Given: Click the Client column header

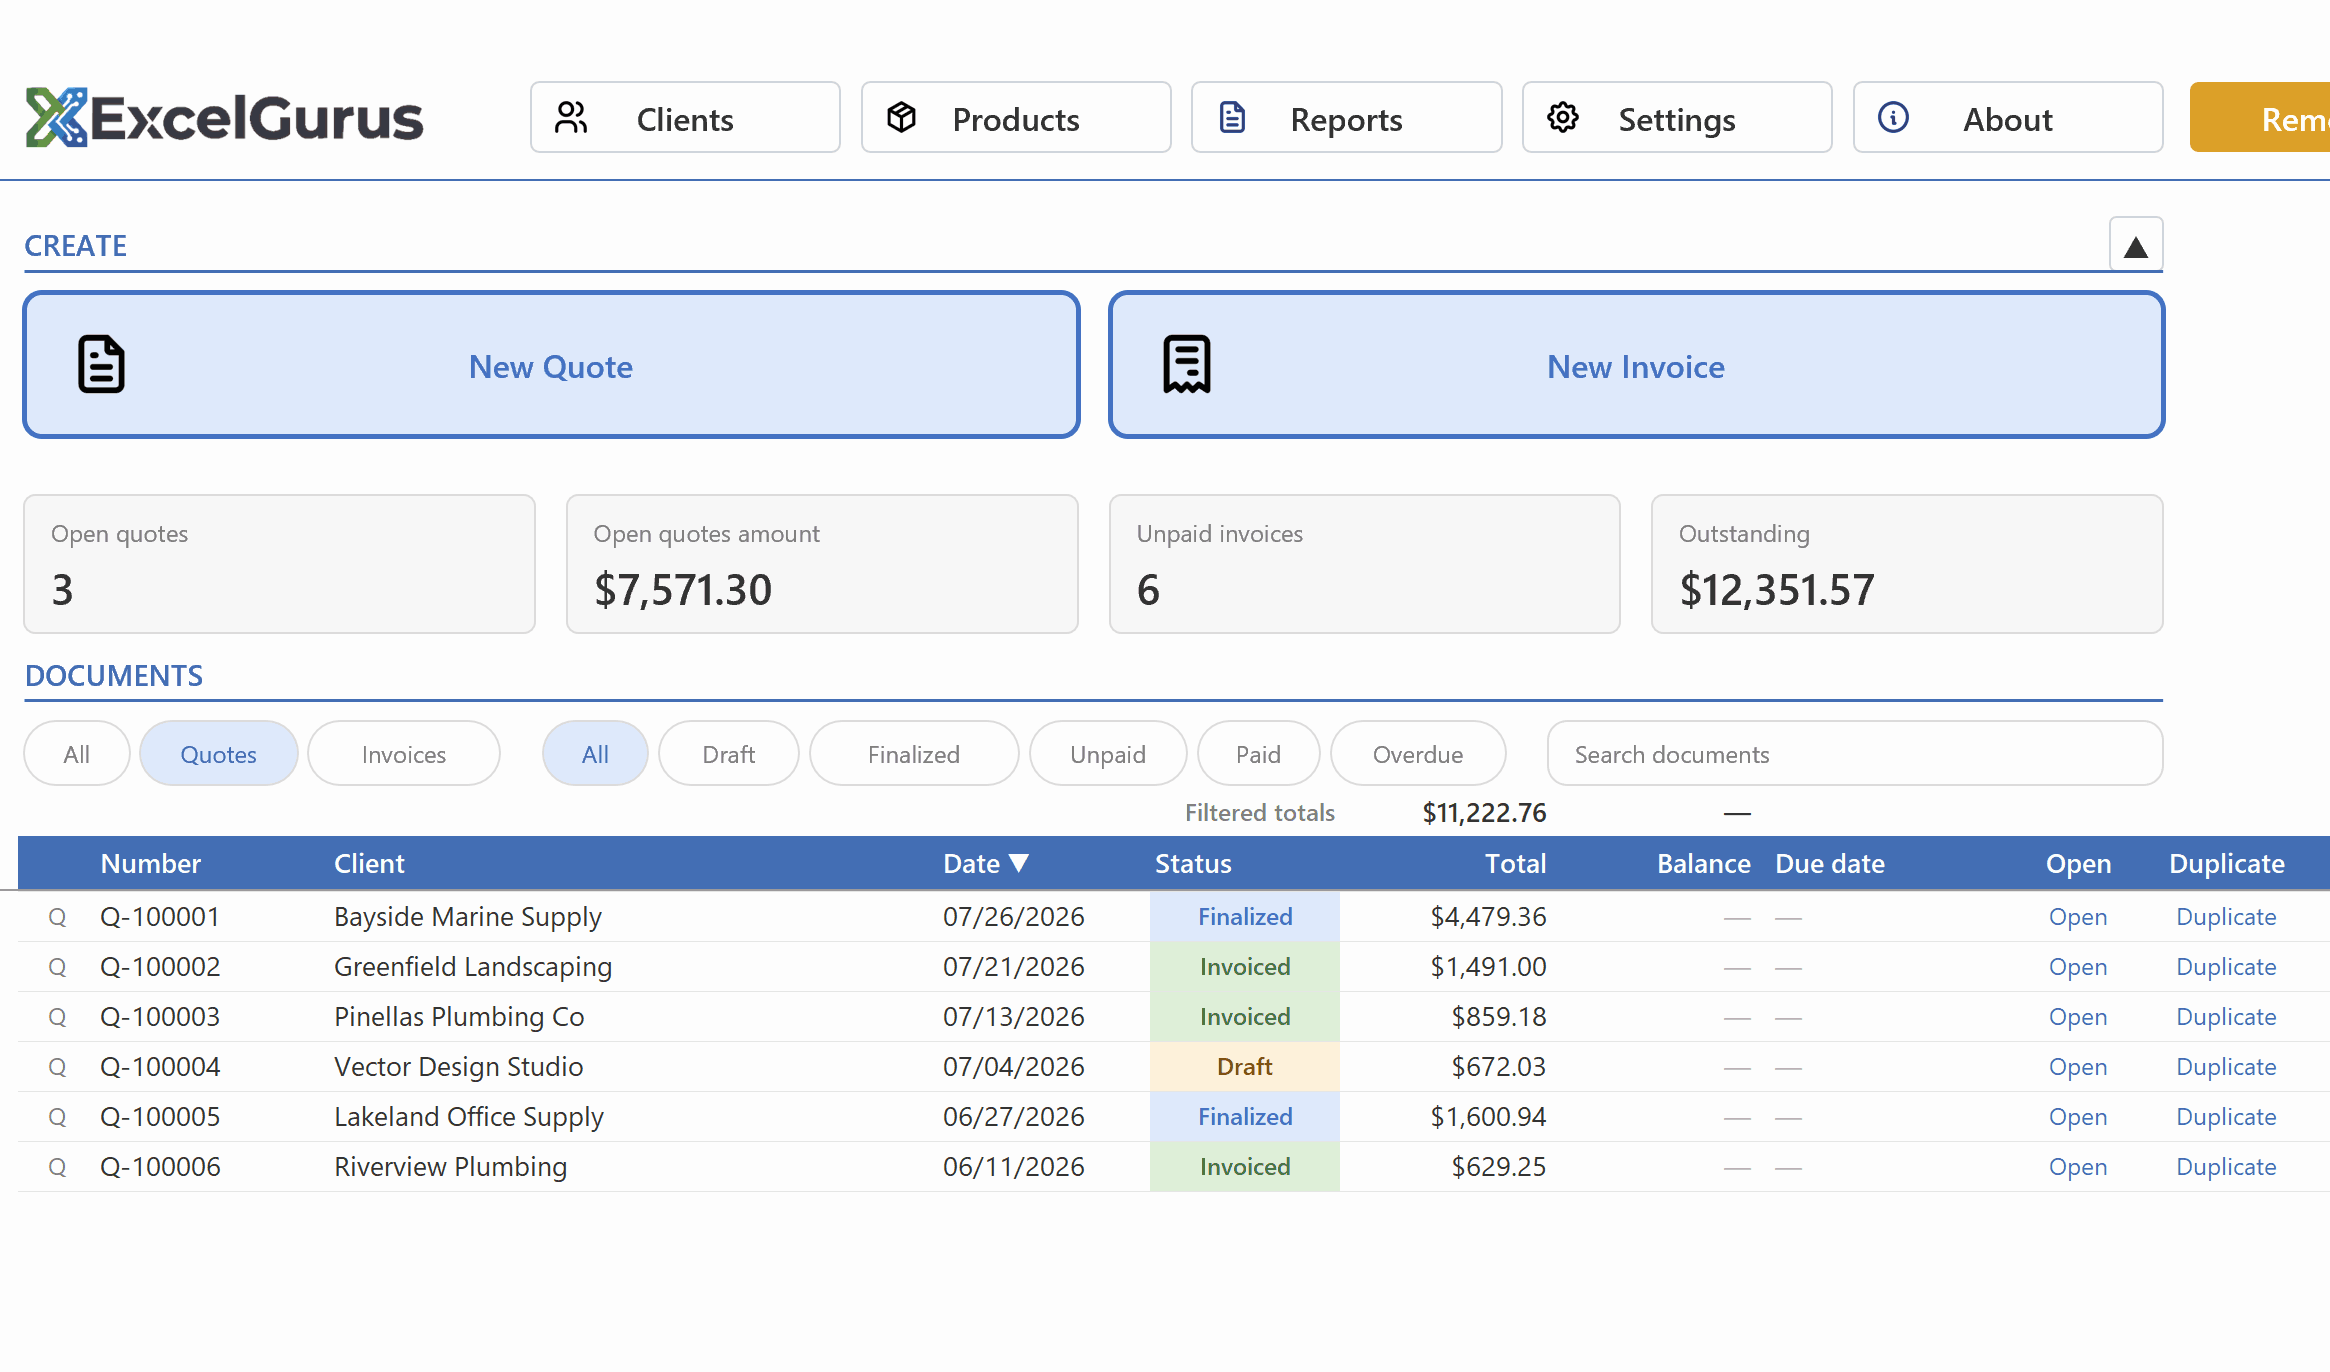Looking at the screenshot, I should [x=369, y=863].
